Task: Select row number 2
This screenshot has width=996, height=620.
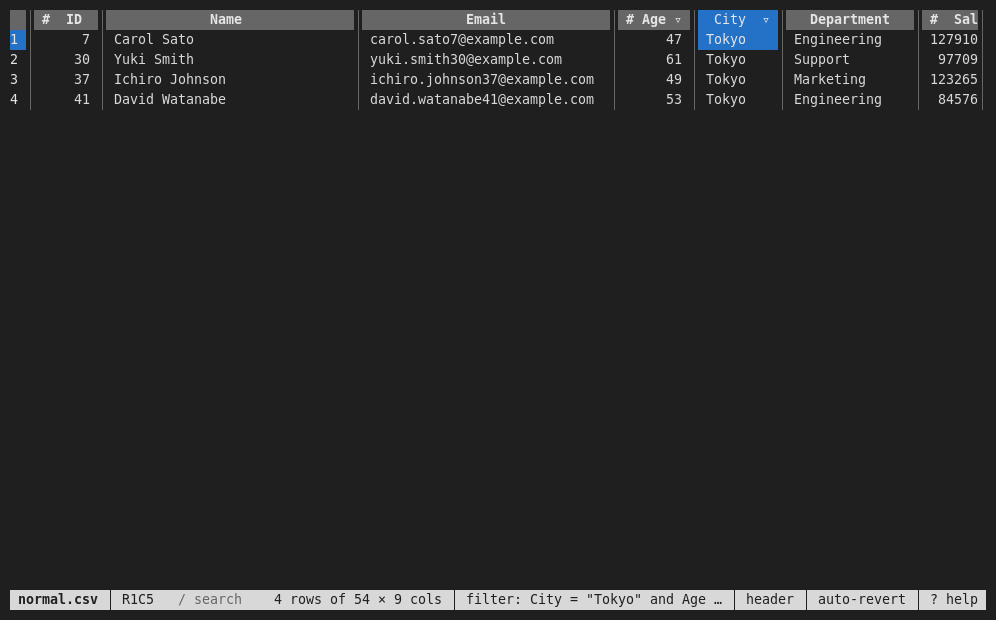Action: (x=17, y=60)
